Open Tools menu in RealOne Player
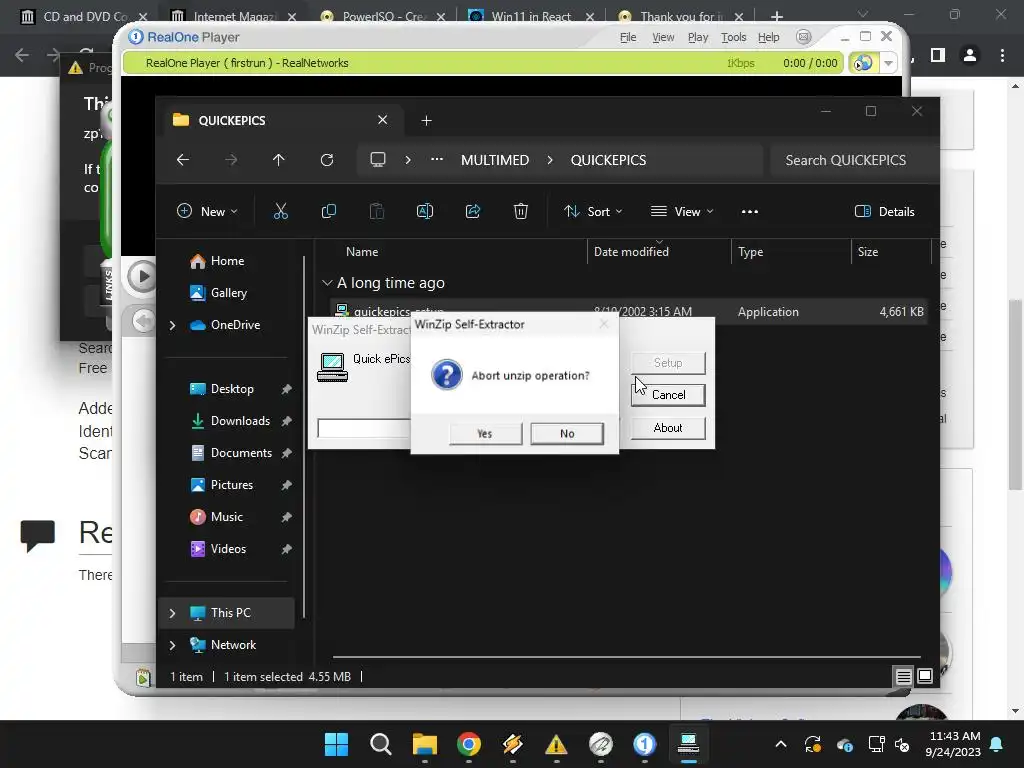This screenshot has height=768, width=1024. (733, 37)
